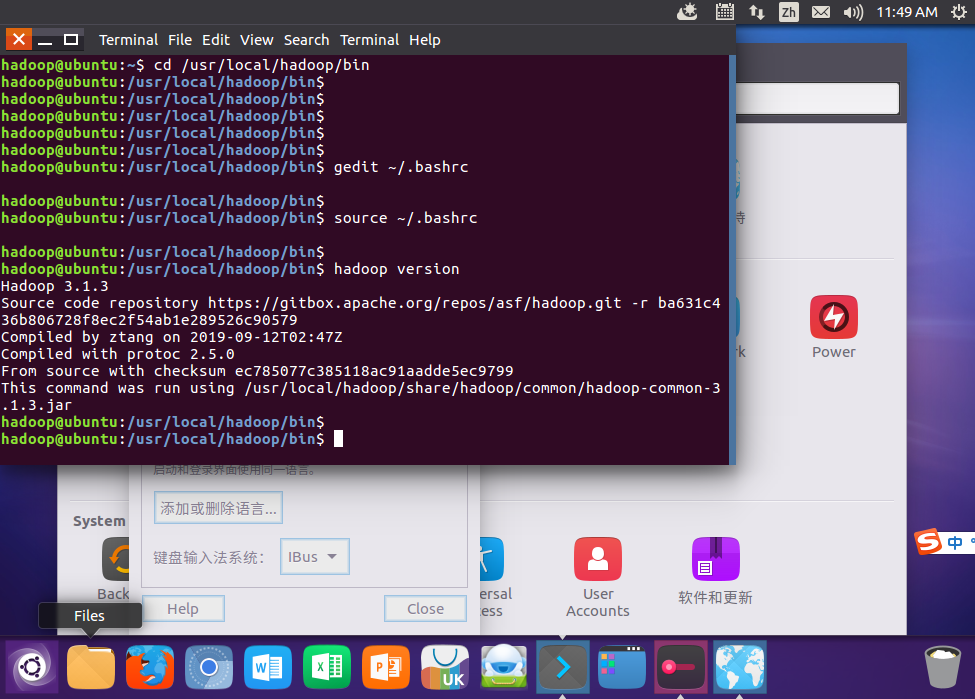This screenshot has height=699, width=975.
Task: Open the Ubuntu launcher button
Action: pos(32,667)
